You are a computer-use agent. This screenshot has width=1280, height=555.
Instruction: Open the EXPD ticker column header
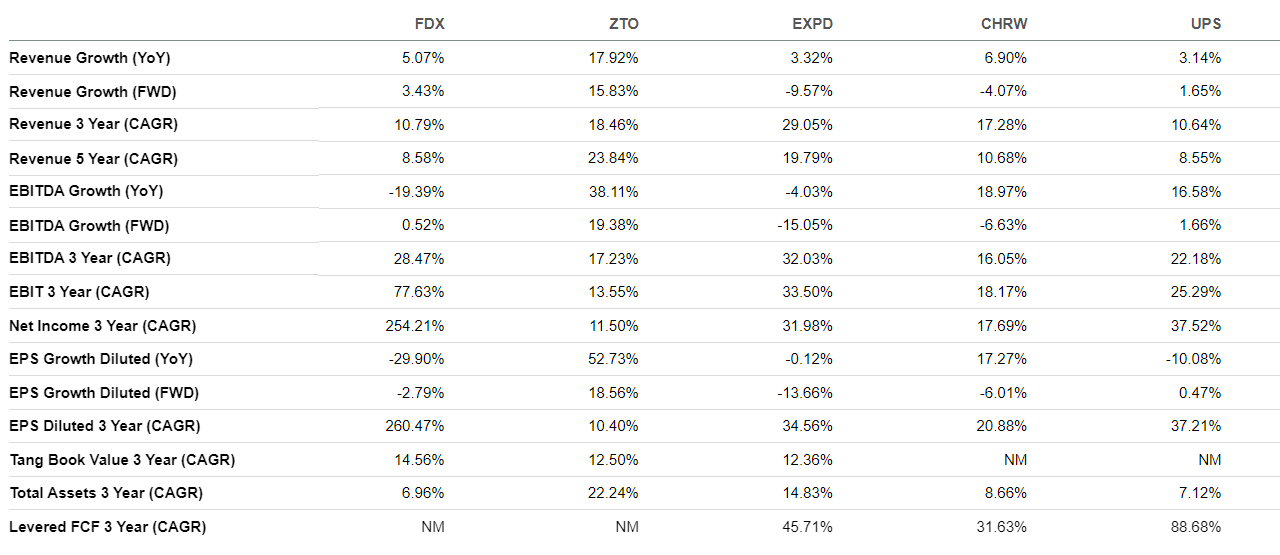click(812, 23)
